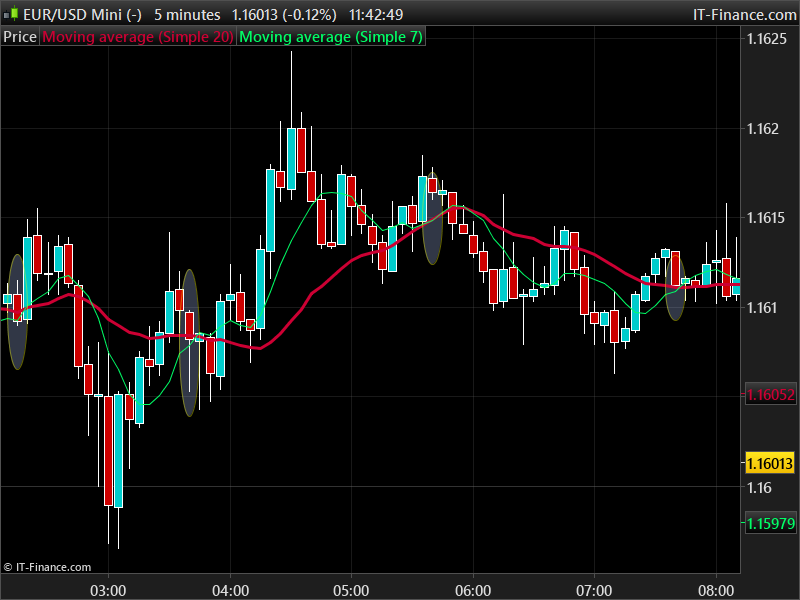Click the 1.16 price axis value
The height and width of the screenshot is (600, 800).
759,487
